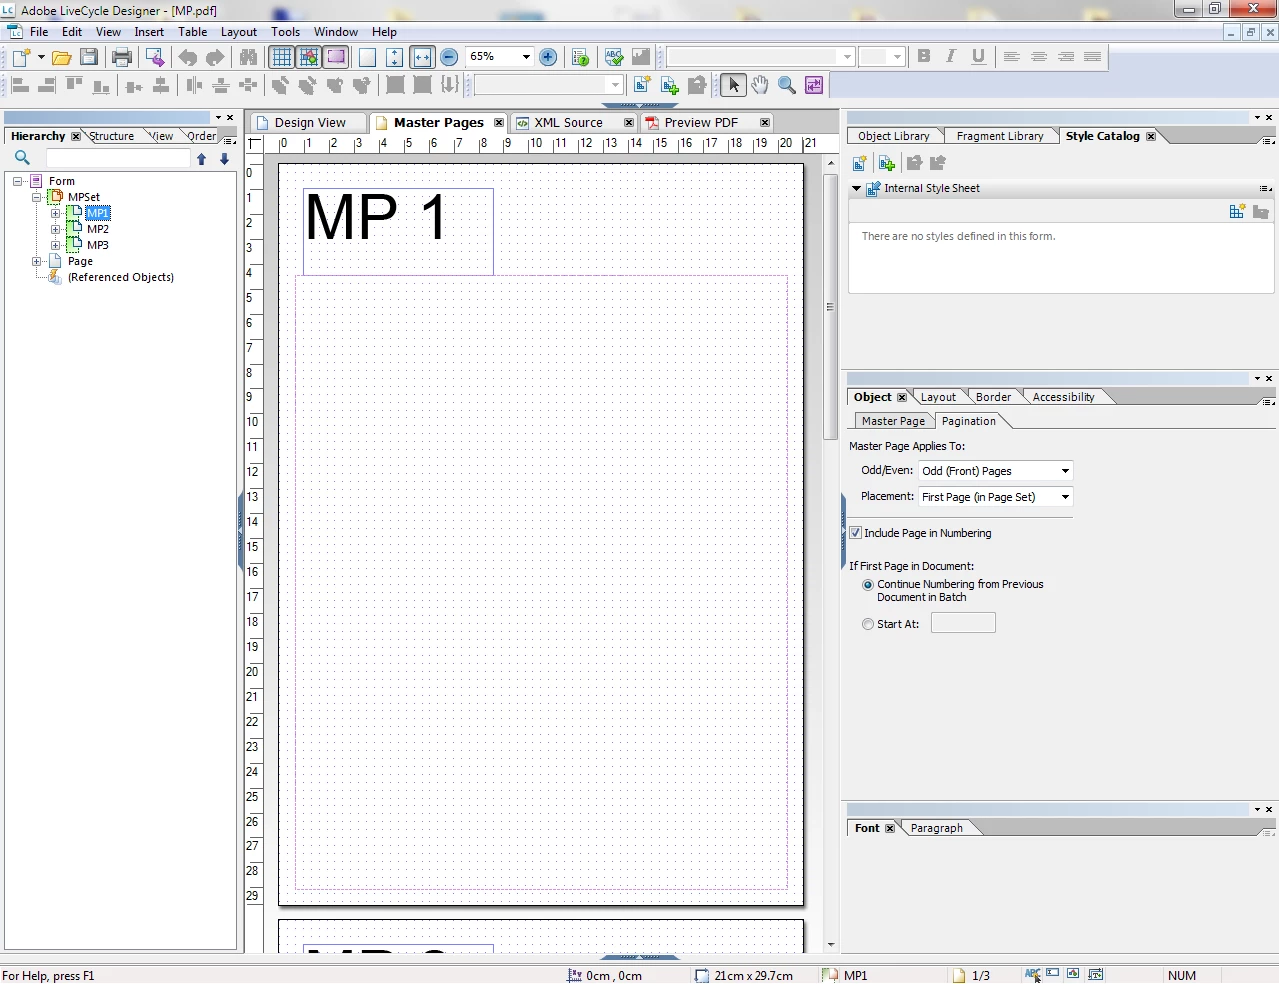The width and height of the screenshot is (1279, 984).
Task: Collapse the MPSet tree node
Action: [x=36, y=197]
